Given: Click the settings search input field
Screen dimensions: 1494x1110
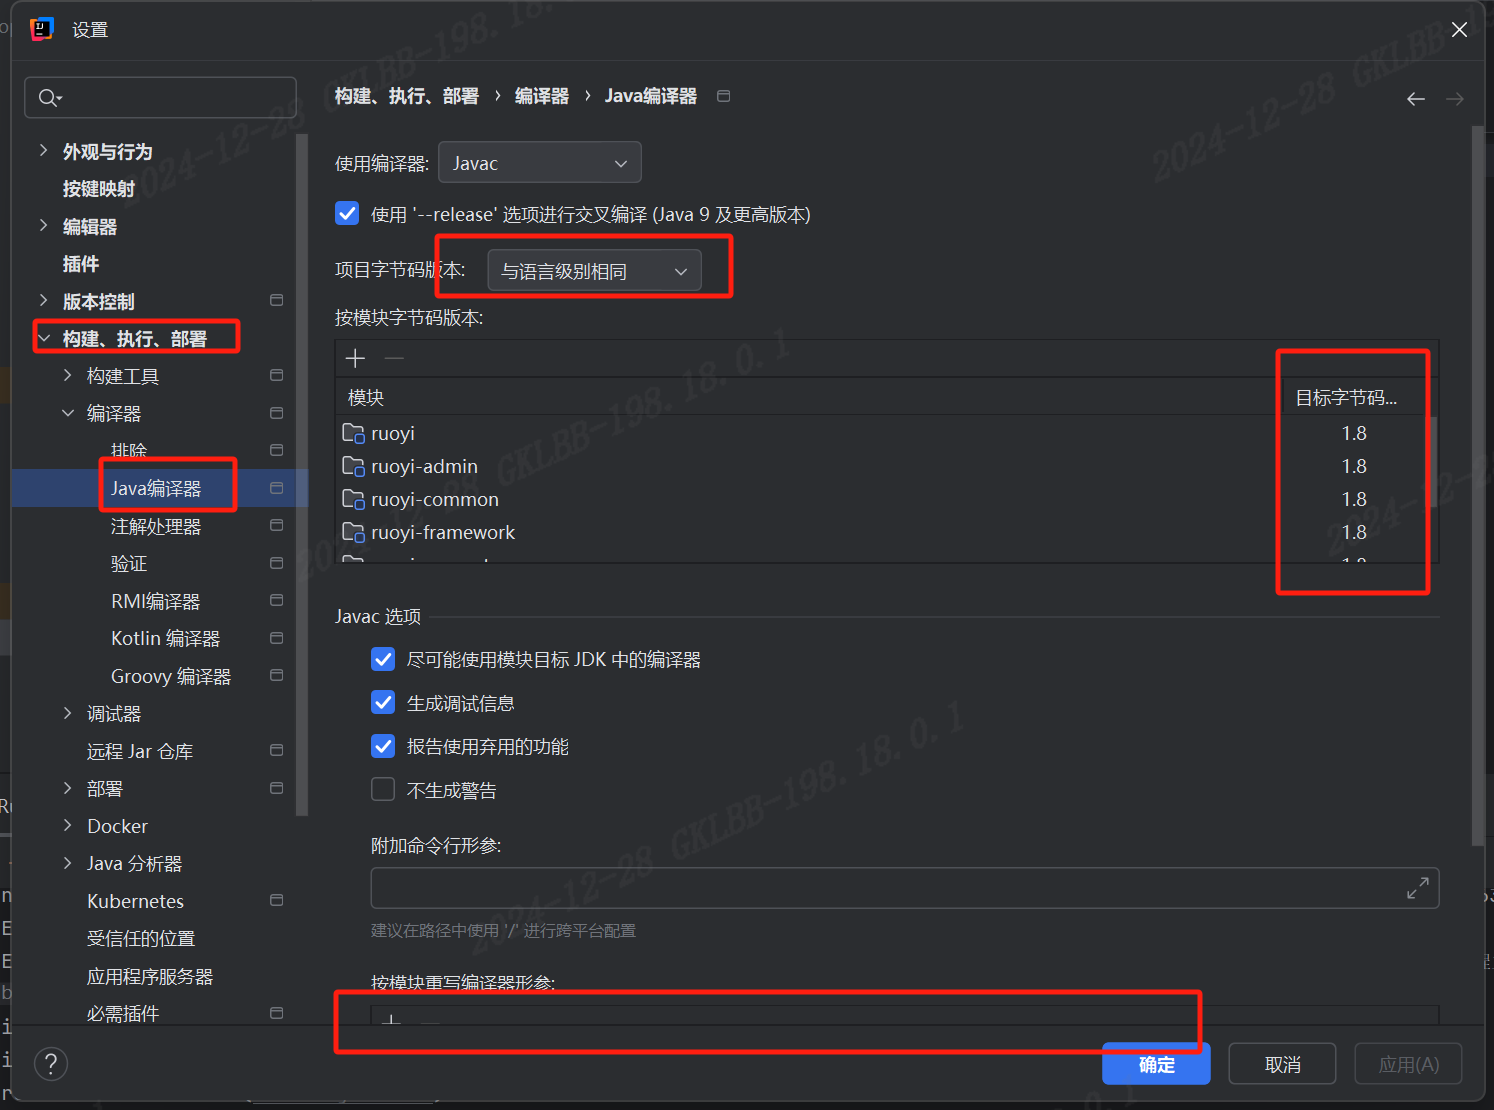Looking at the screenshot, I should pos(160,97).
